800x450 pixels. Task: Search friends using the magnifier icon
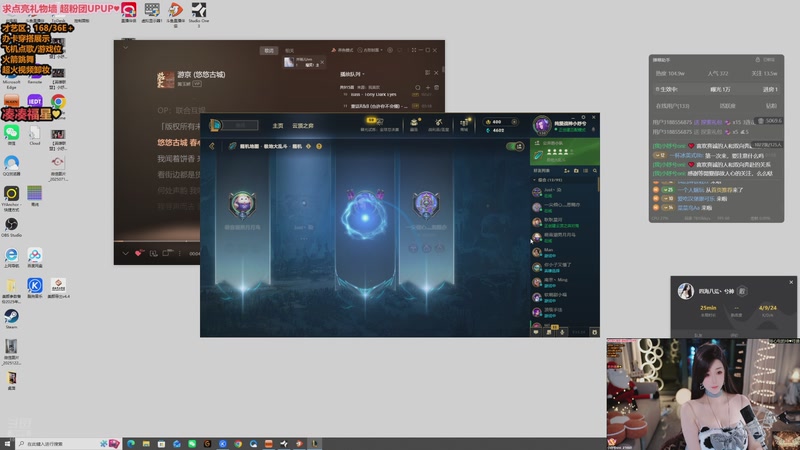pos(595,171)
